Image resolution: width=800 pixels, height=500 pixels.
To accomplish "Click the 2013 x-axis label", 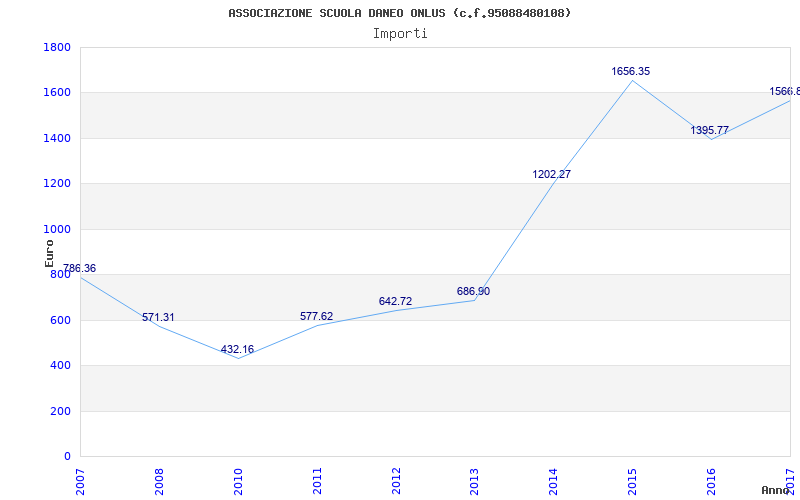I will tap(475, 481).
